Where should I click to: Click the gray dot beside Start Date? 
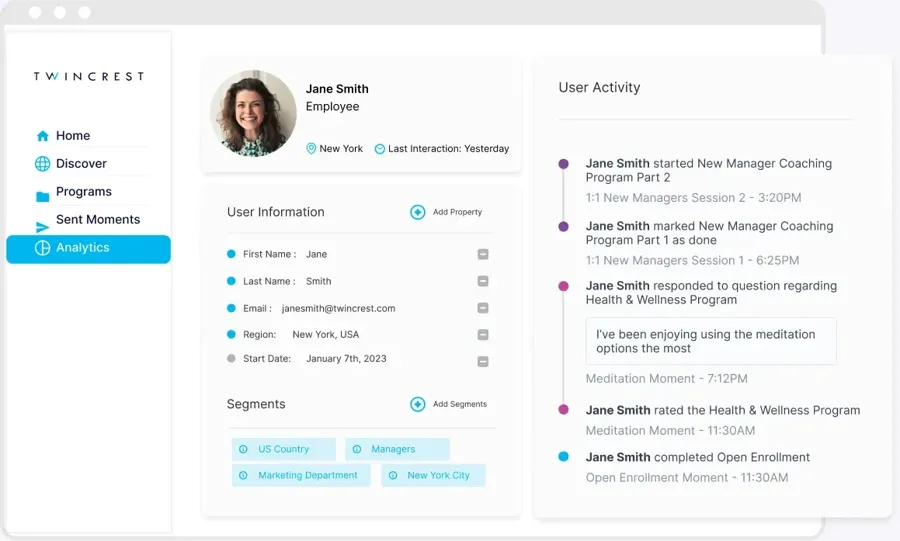[231, 358]
